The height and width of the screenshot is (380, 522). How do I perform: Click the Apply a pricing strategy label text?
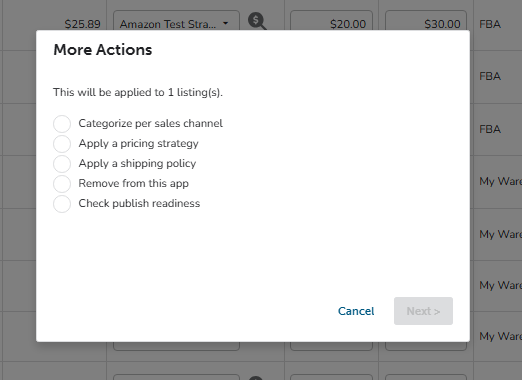(138, 144)
